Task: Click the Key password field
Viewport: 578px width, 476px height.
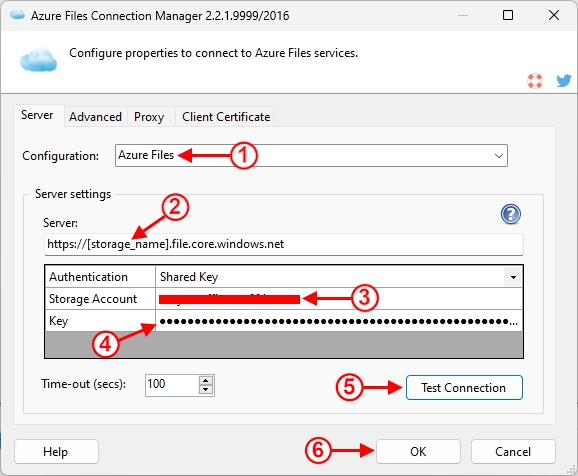Action: (339, 321)
